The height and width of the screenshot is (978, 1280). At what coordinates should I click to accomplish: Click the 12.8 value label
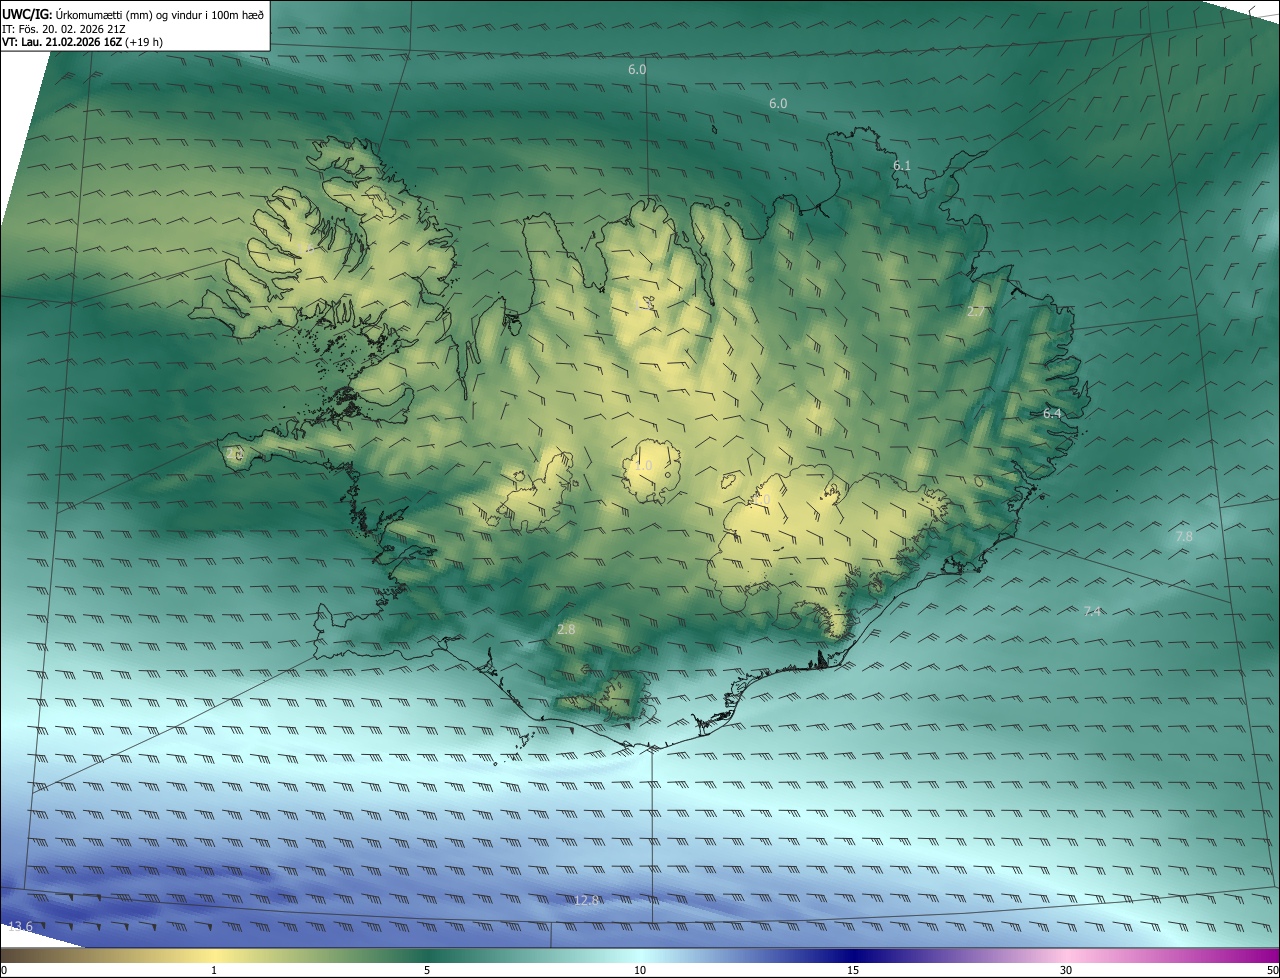pos(587,900)
